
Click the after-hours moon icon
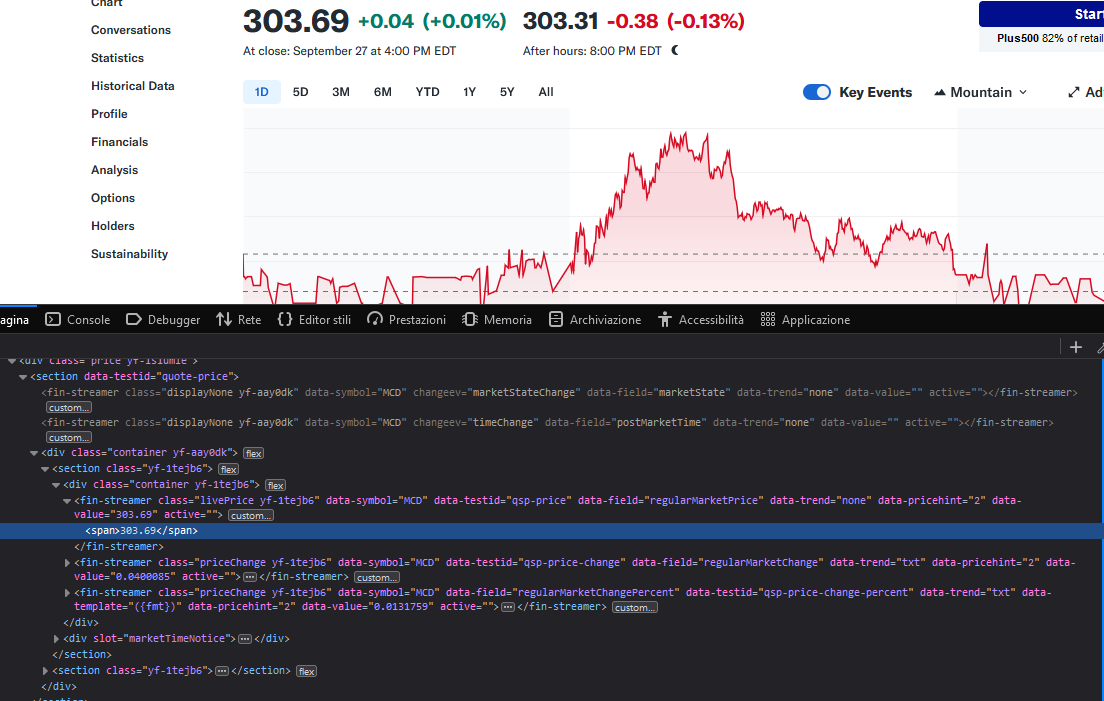pos(675,51)
